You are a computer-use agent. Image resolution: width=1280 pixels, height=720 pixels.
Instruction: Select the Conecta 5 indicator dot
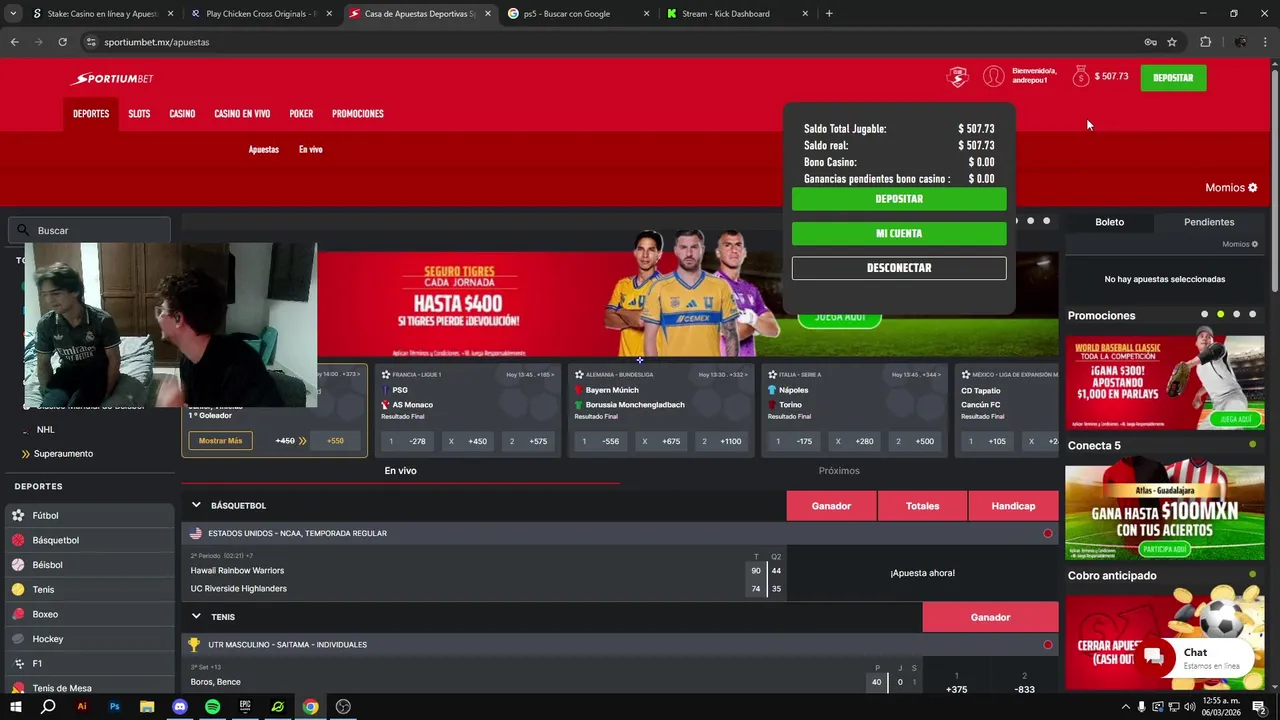1252,445
